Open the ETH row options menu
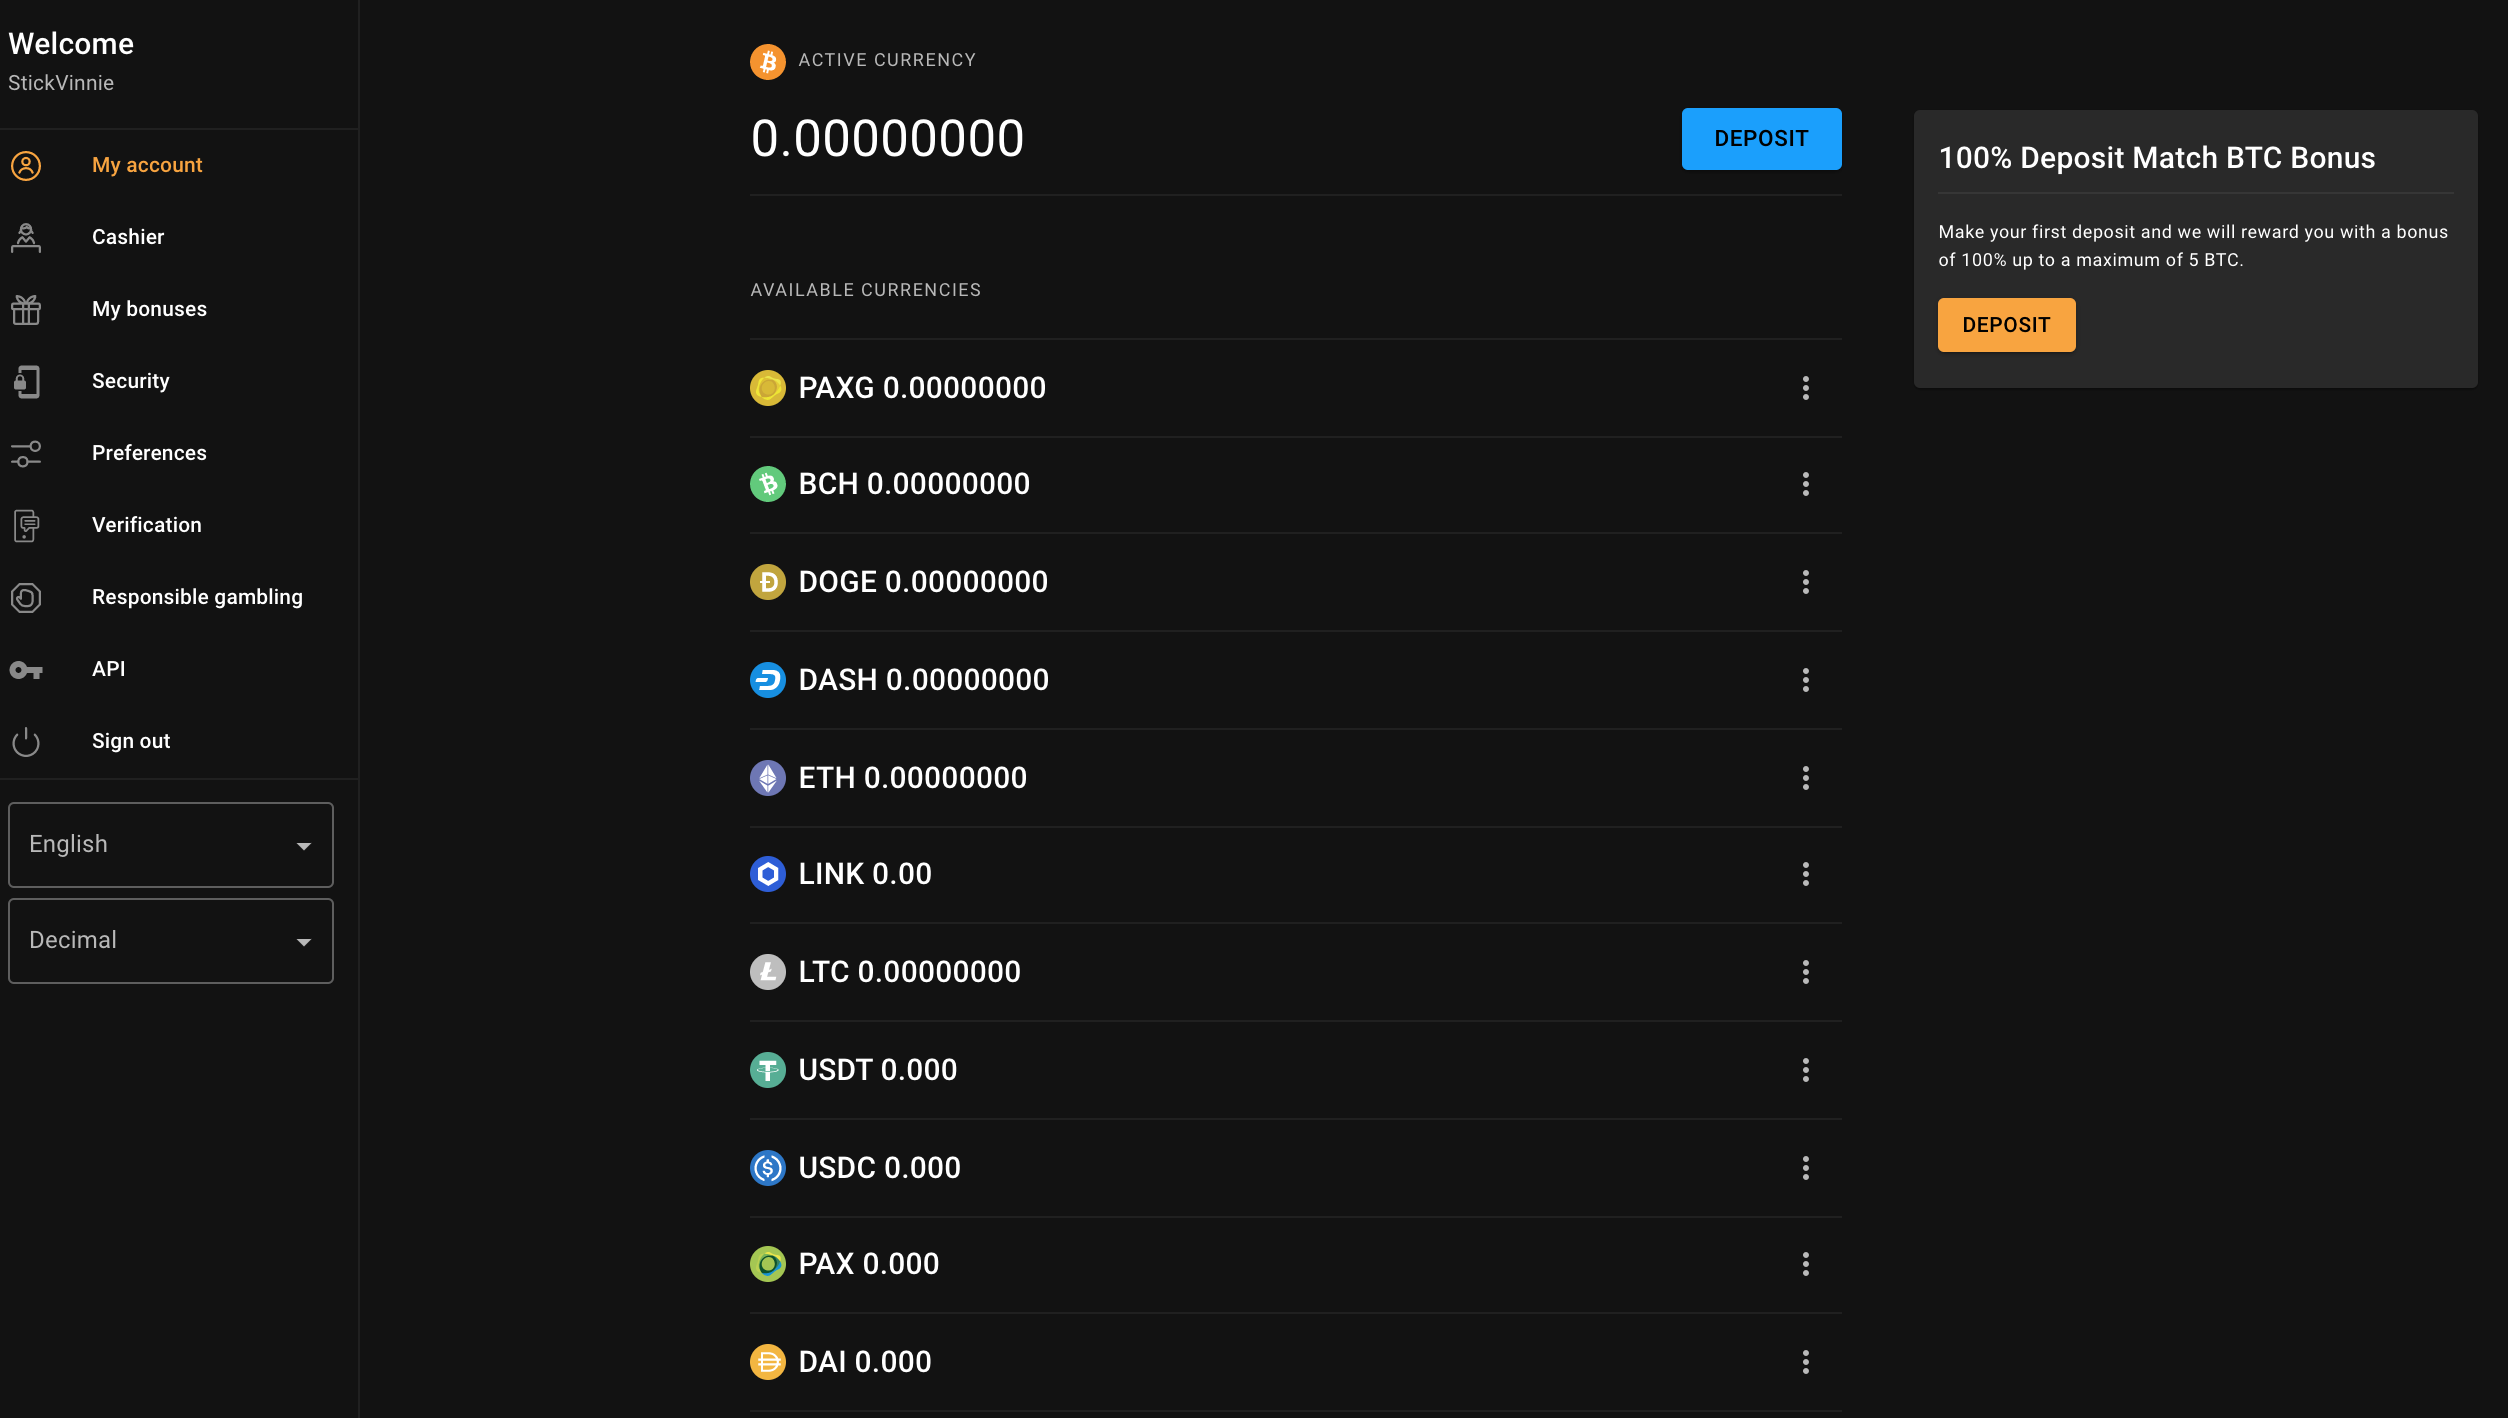2508x1418 pixels. 1805,778
